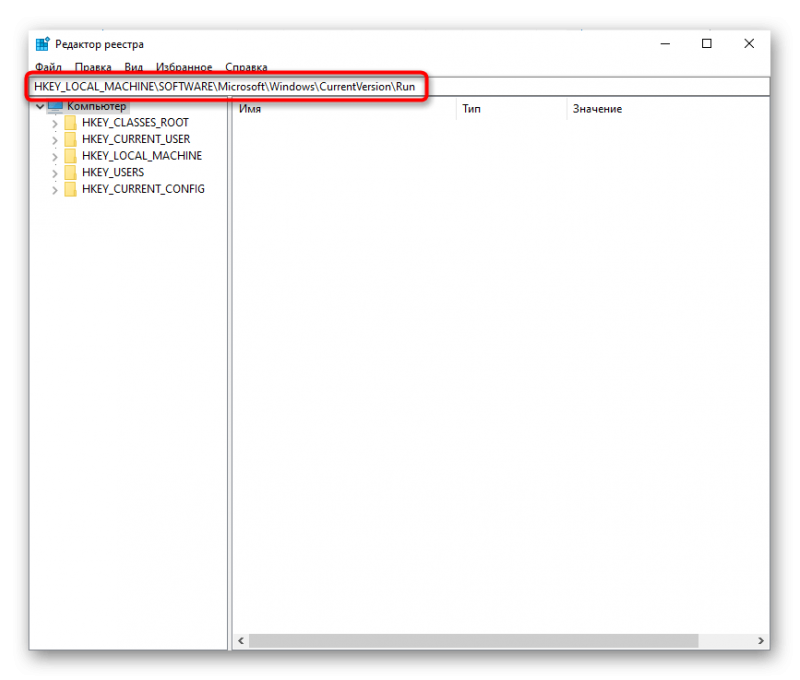Click the HKEY_LOCAL_MACHINE folder icon

pyautogui.click(x=70, y=156)
